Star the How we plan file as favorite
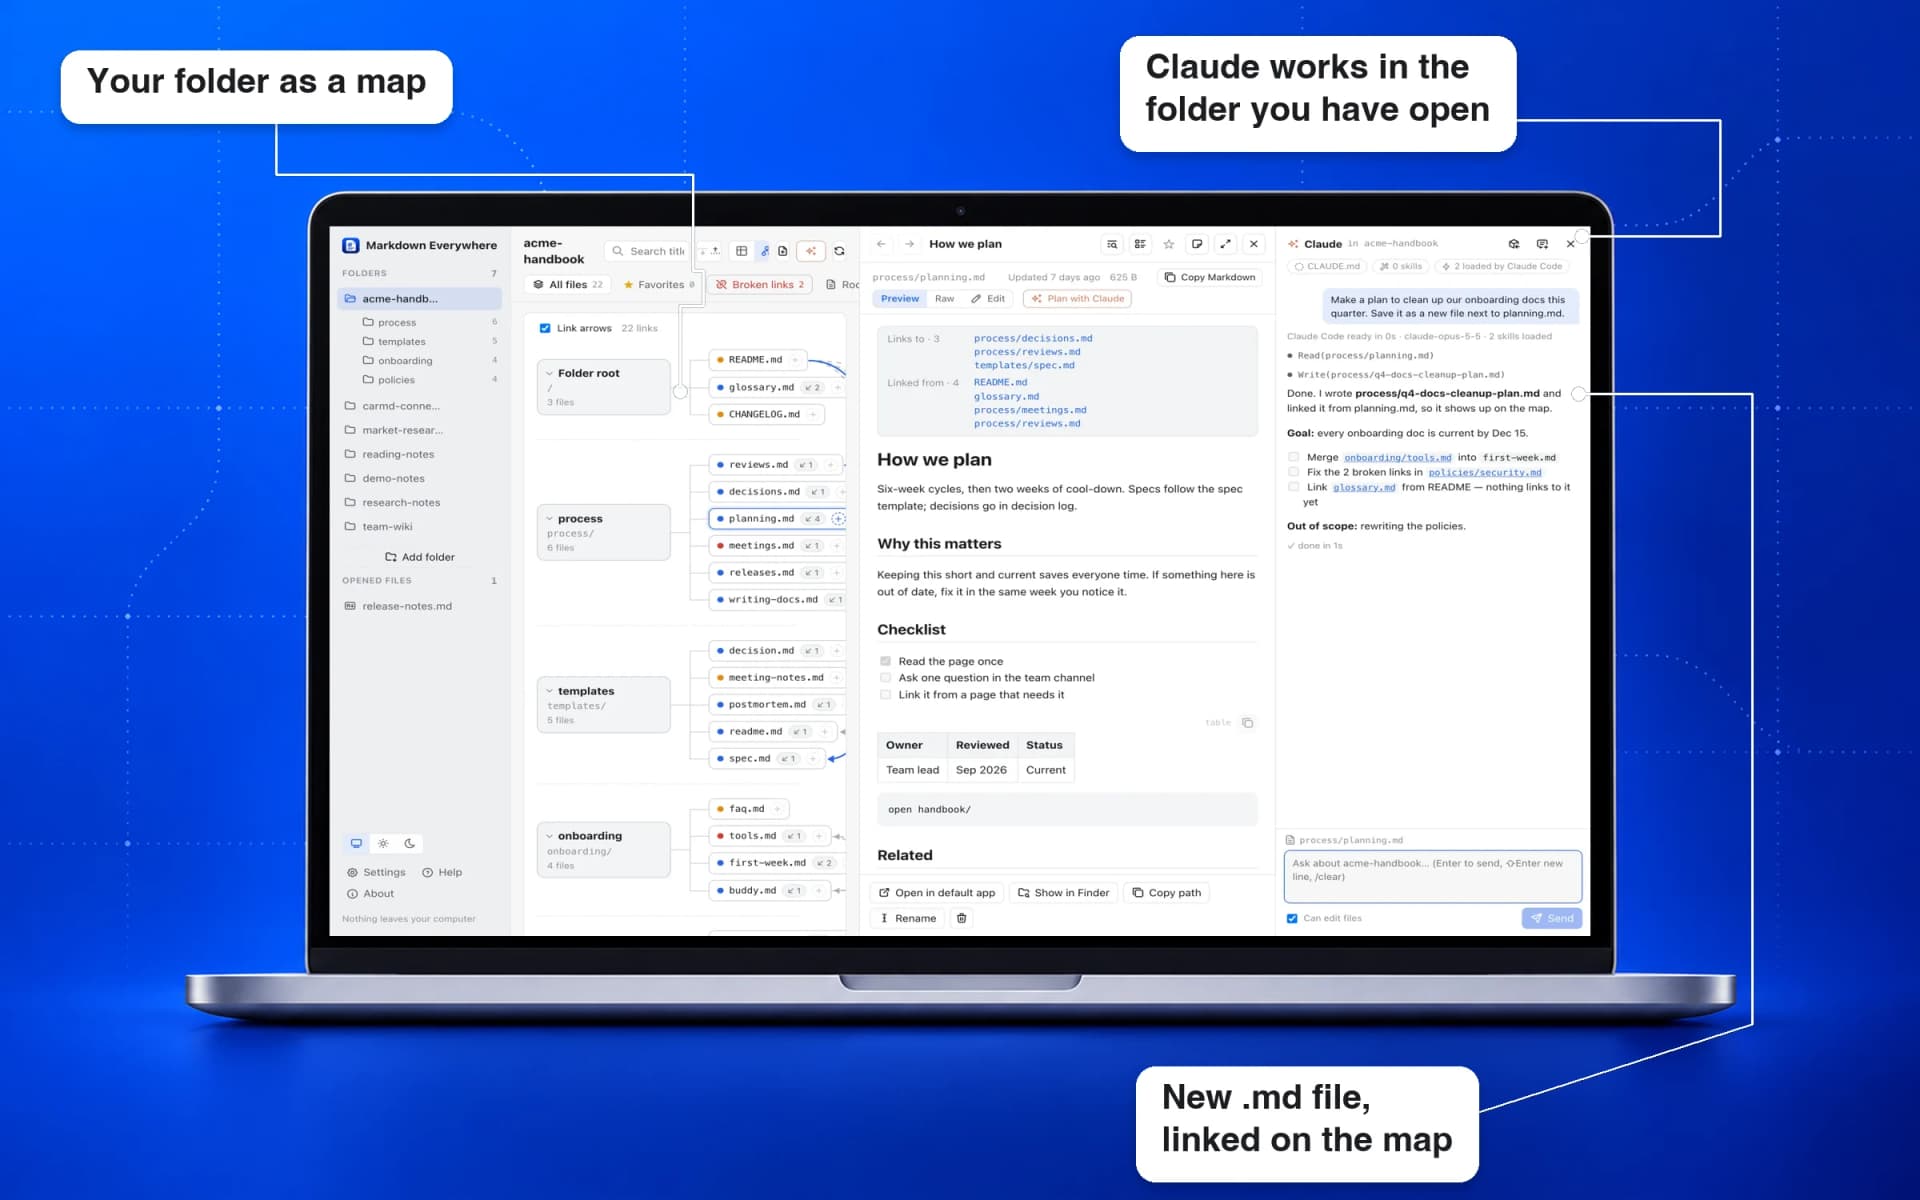Image resolution: width=1920 pixels, height=1200 pixels. coord(1168,244)
